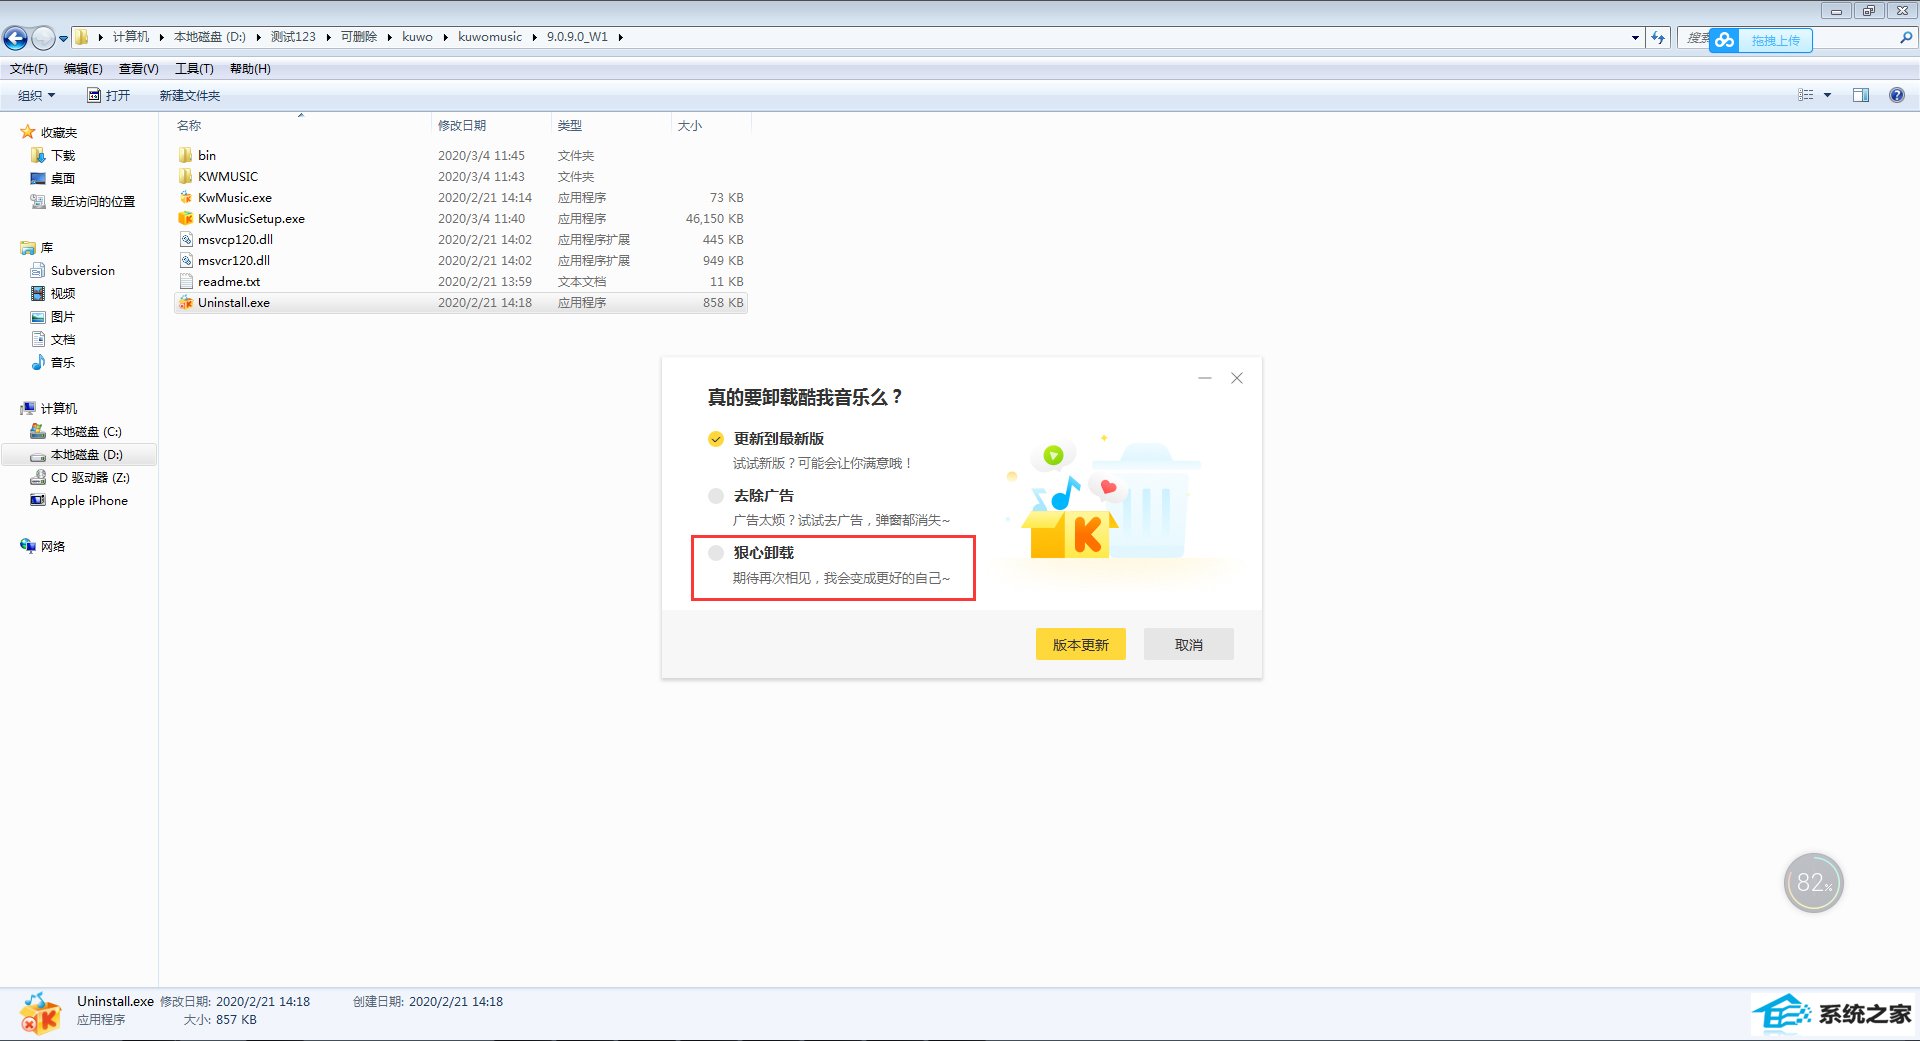The image size is (1920, 1041).
Task: Select the 去除广告 radio option
Action: coord(716,496)
